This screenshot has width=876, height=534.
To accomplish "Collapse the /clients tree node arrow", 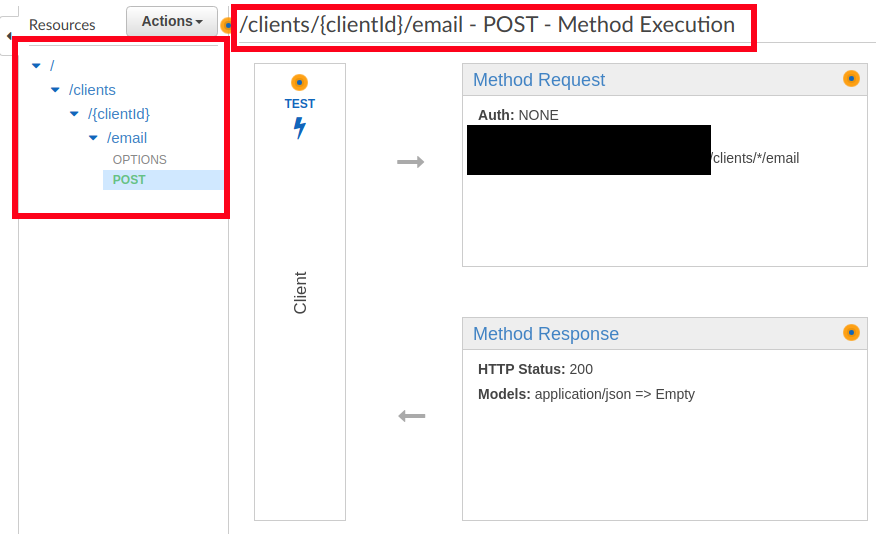I will click(55, 90).
